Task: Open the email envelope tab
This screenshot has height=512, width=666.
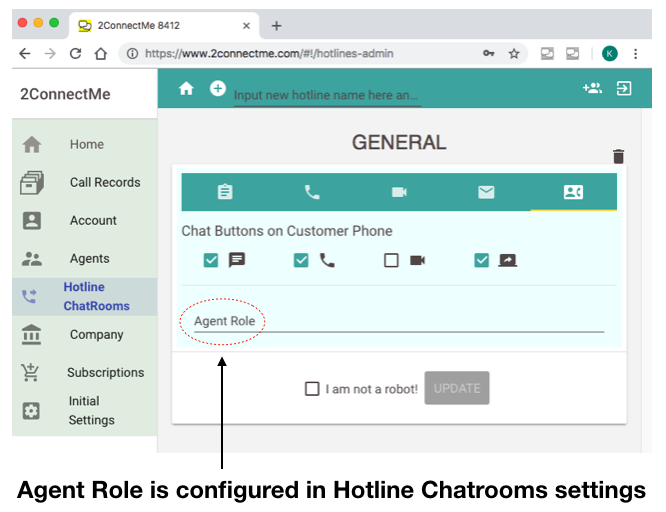Action: tap(486, 192)
